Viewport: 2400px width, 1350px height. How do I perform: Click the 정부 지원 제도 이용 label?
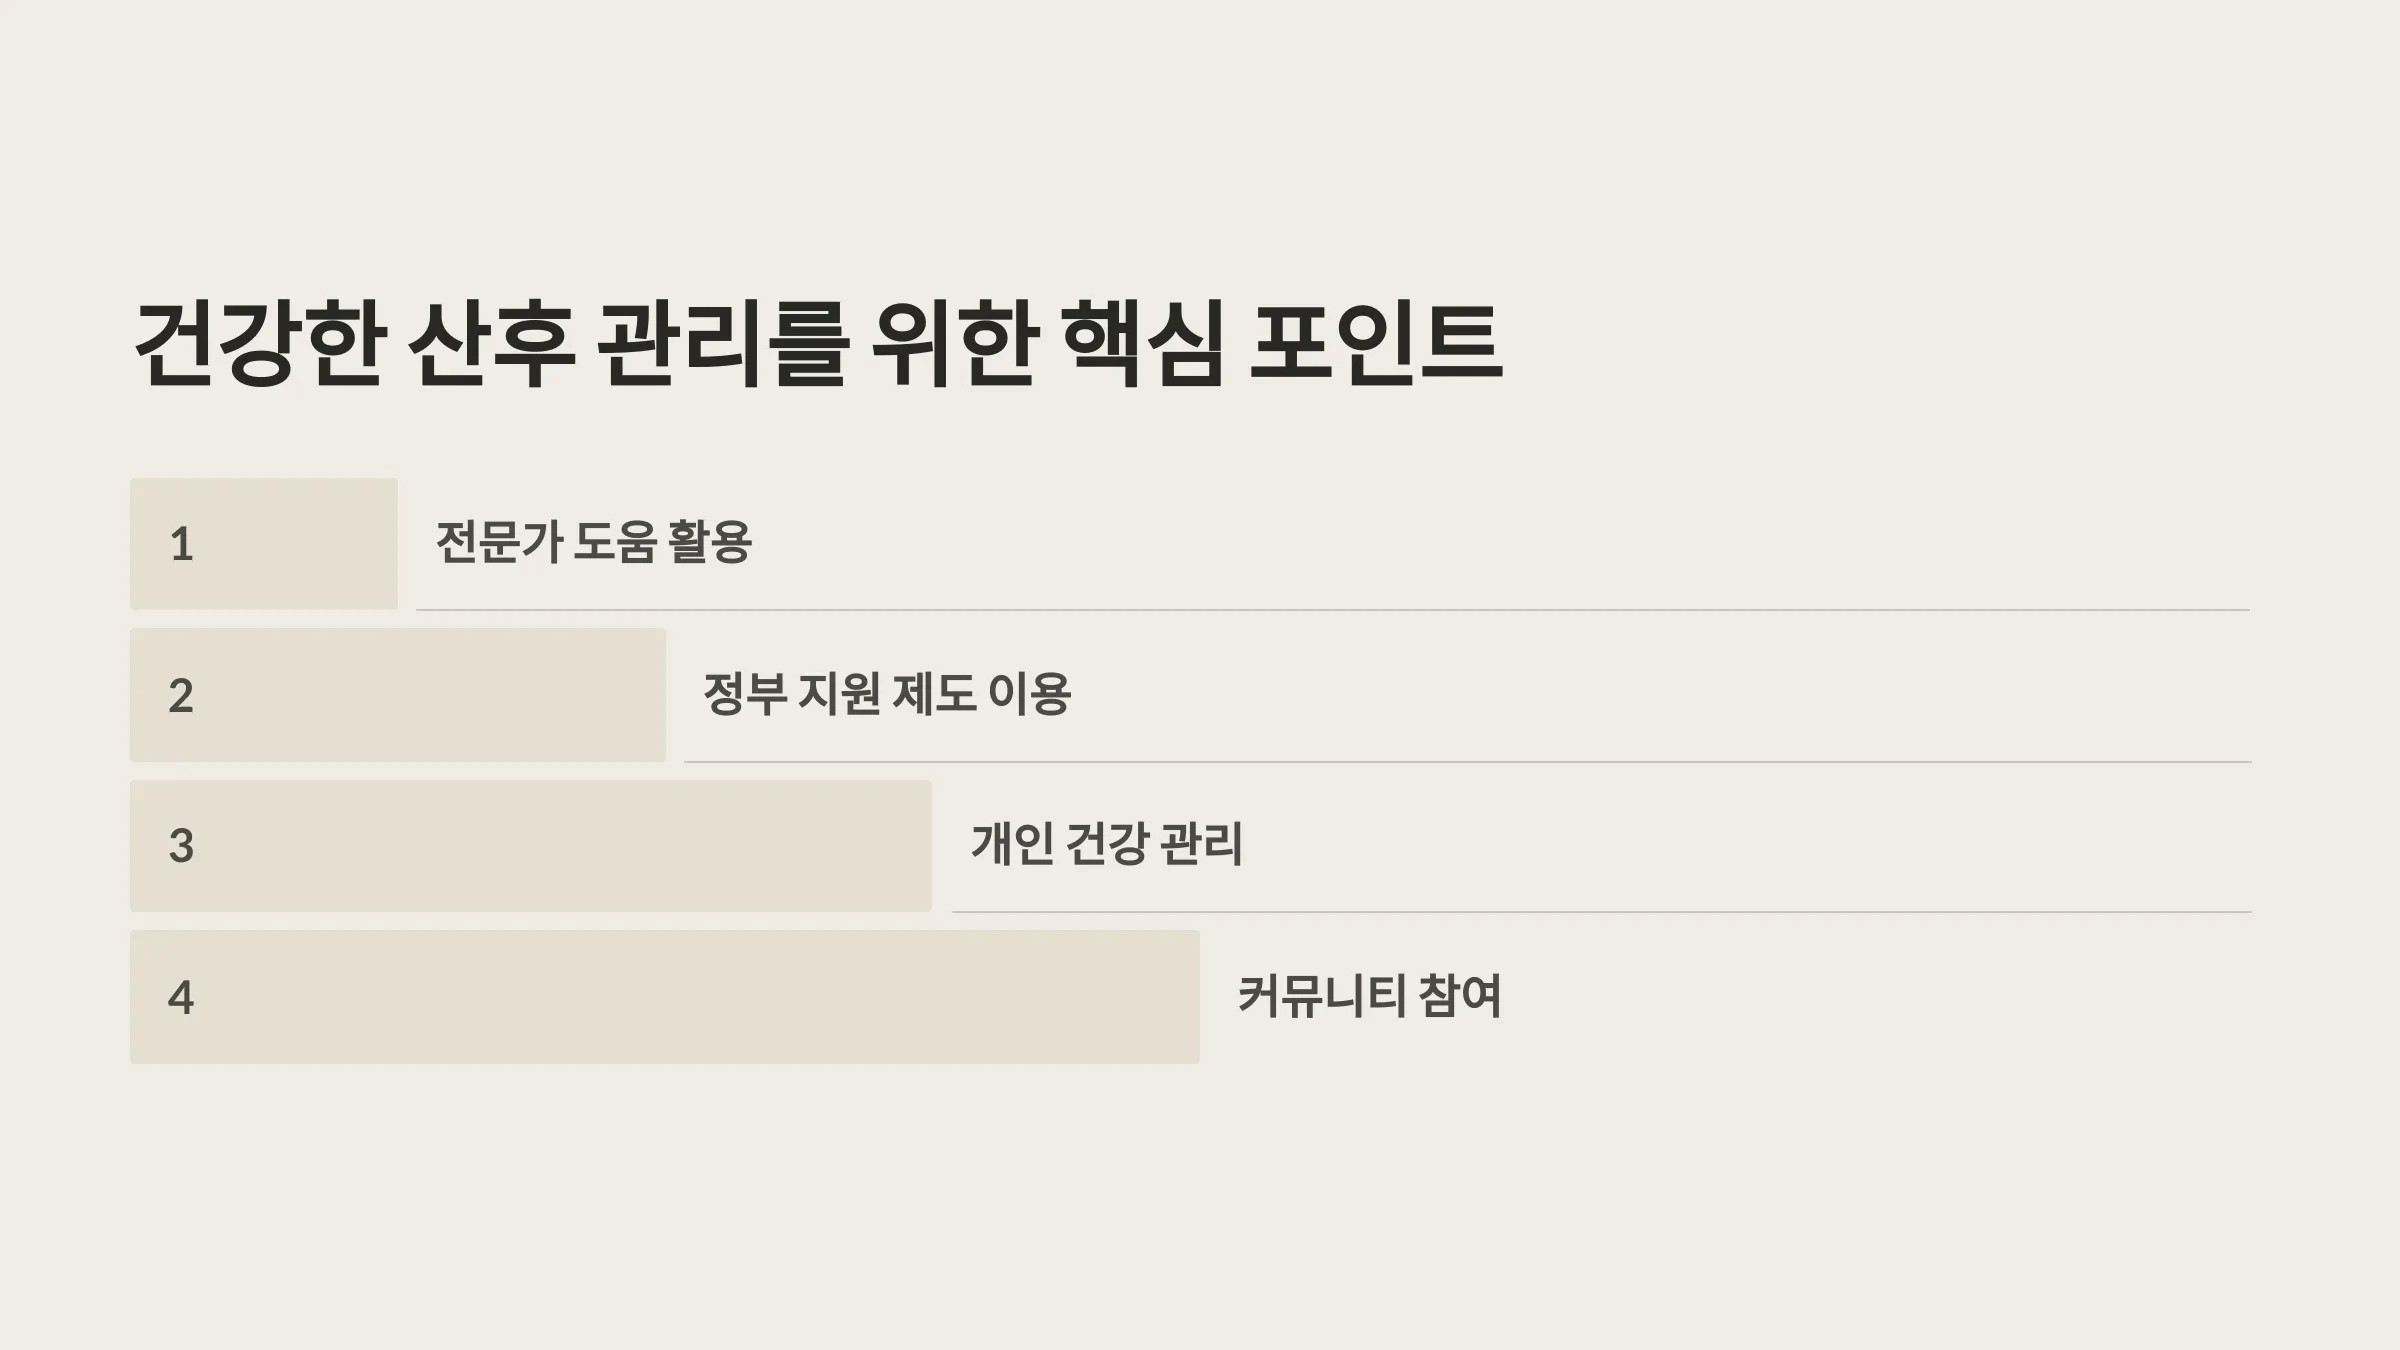click(x=887, y=693)
